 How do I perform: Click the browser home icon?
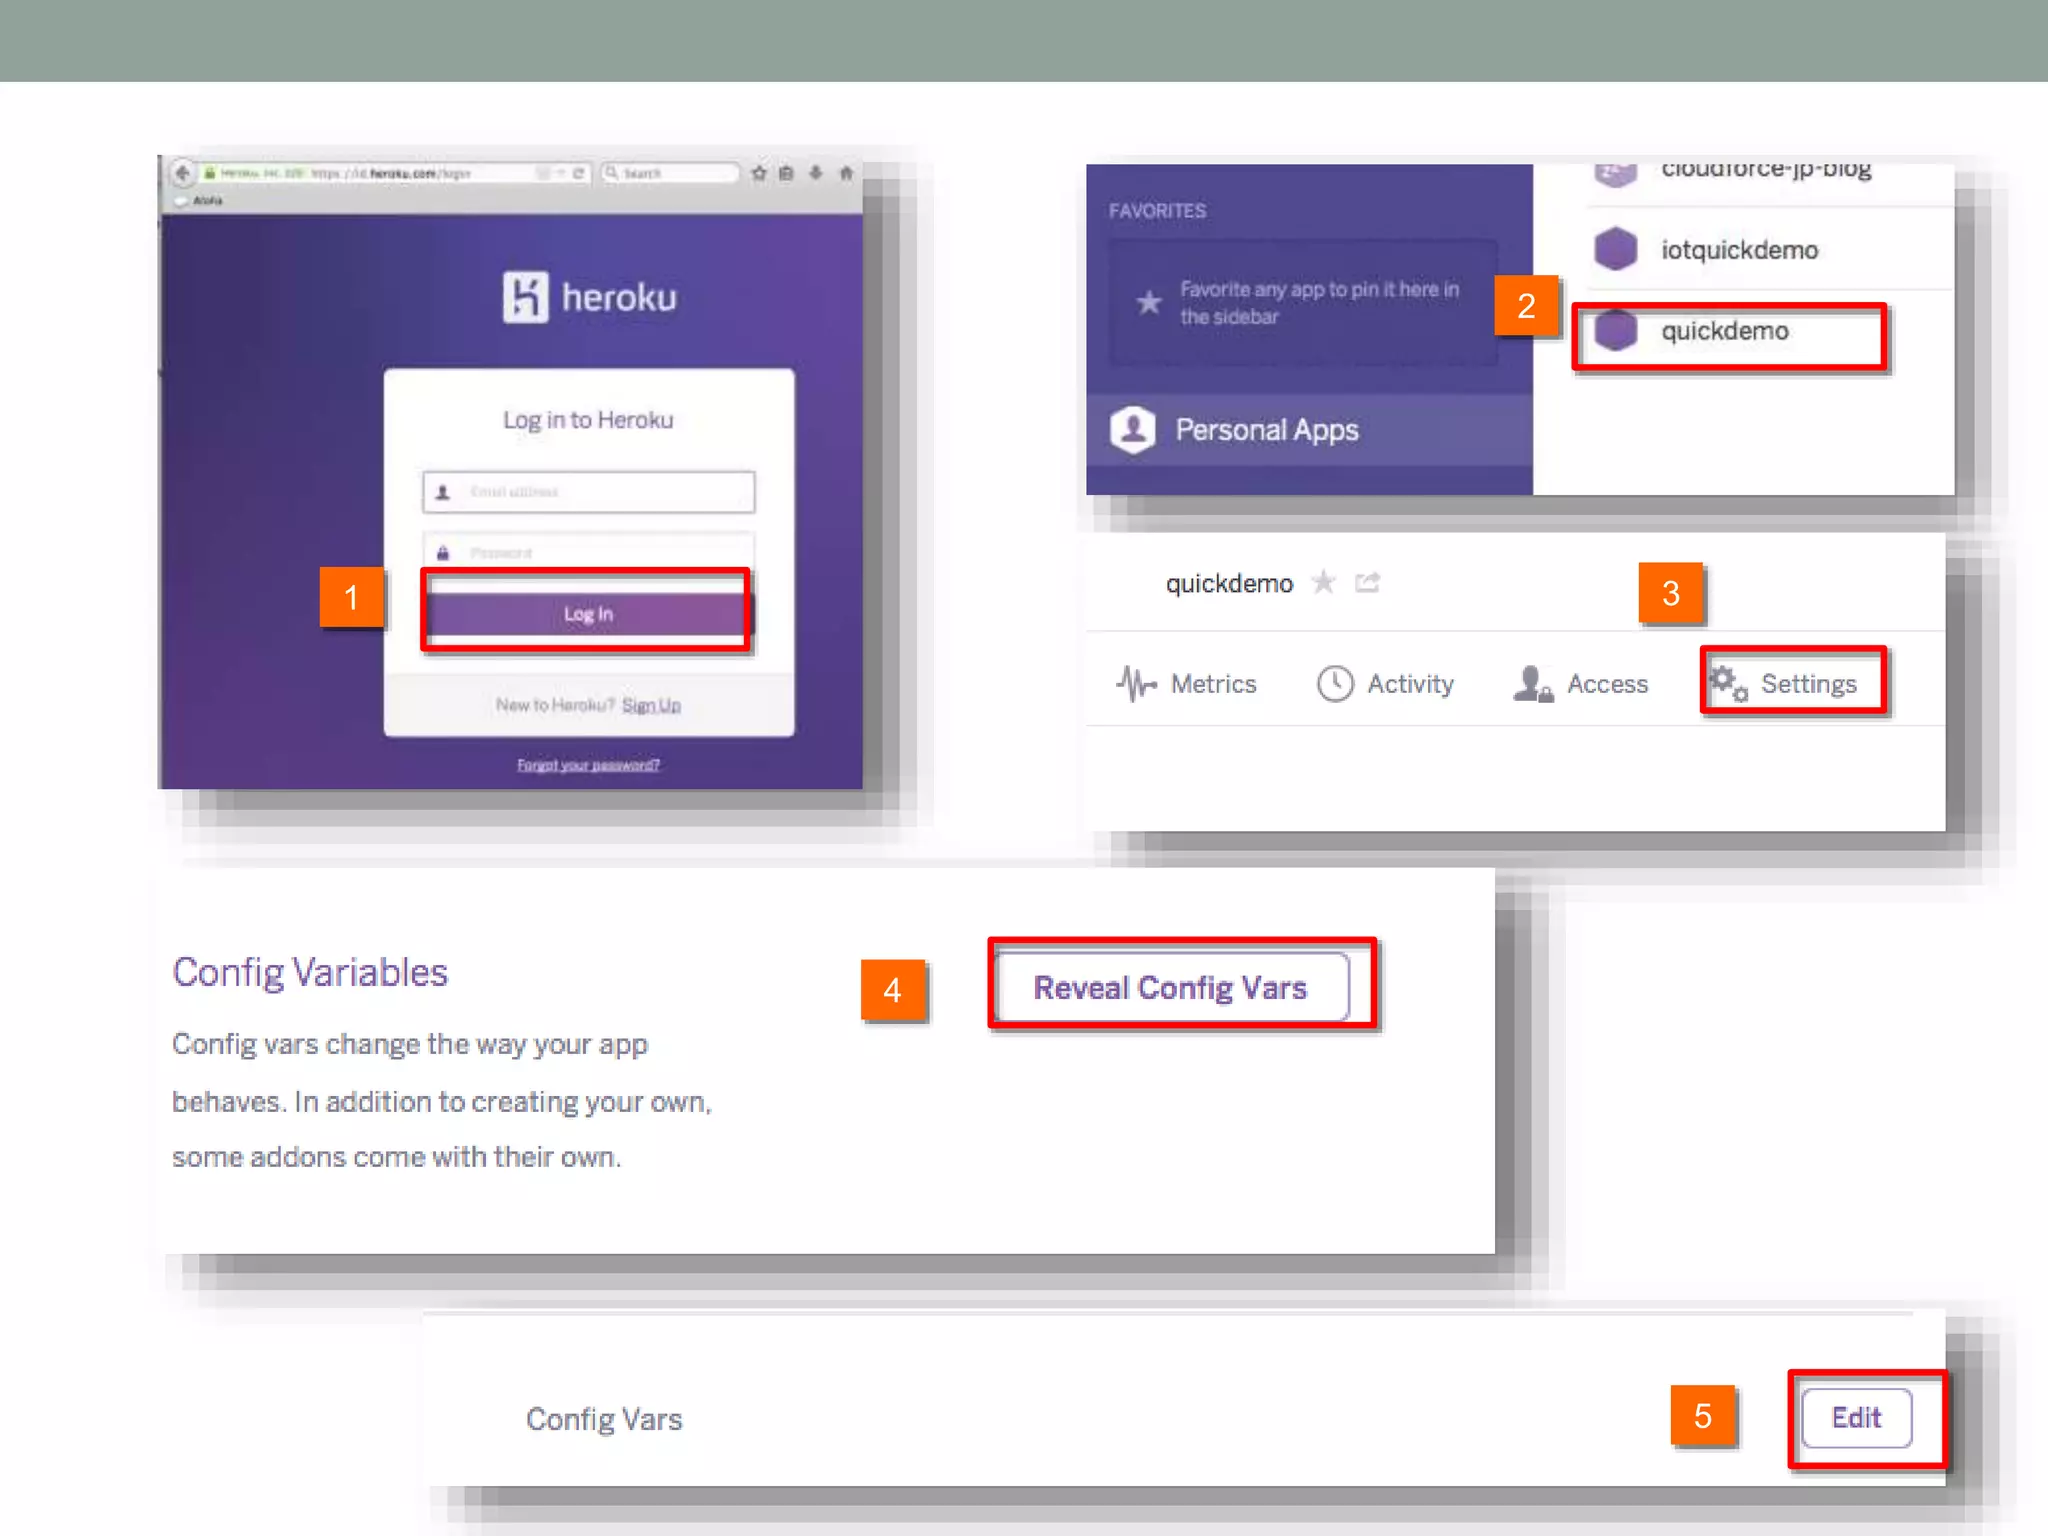coord(846,173)
